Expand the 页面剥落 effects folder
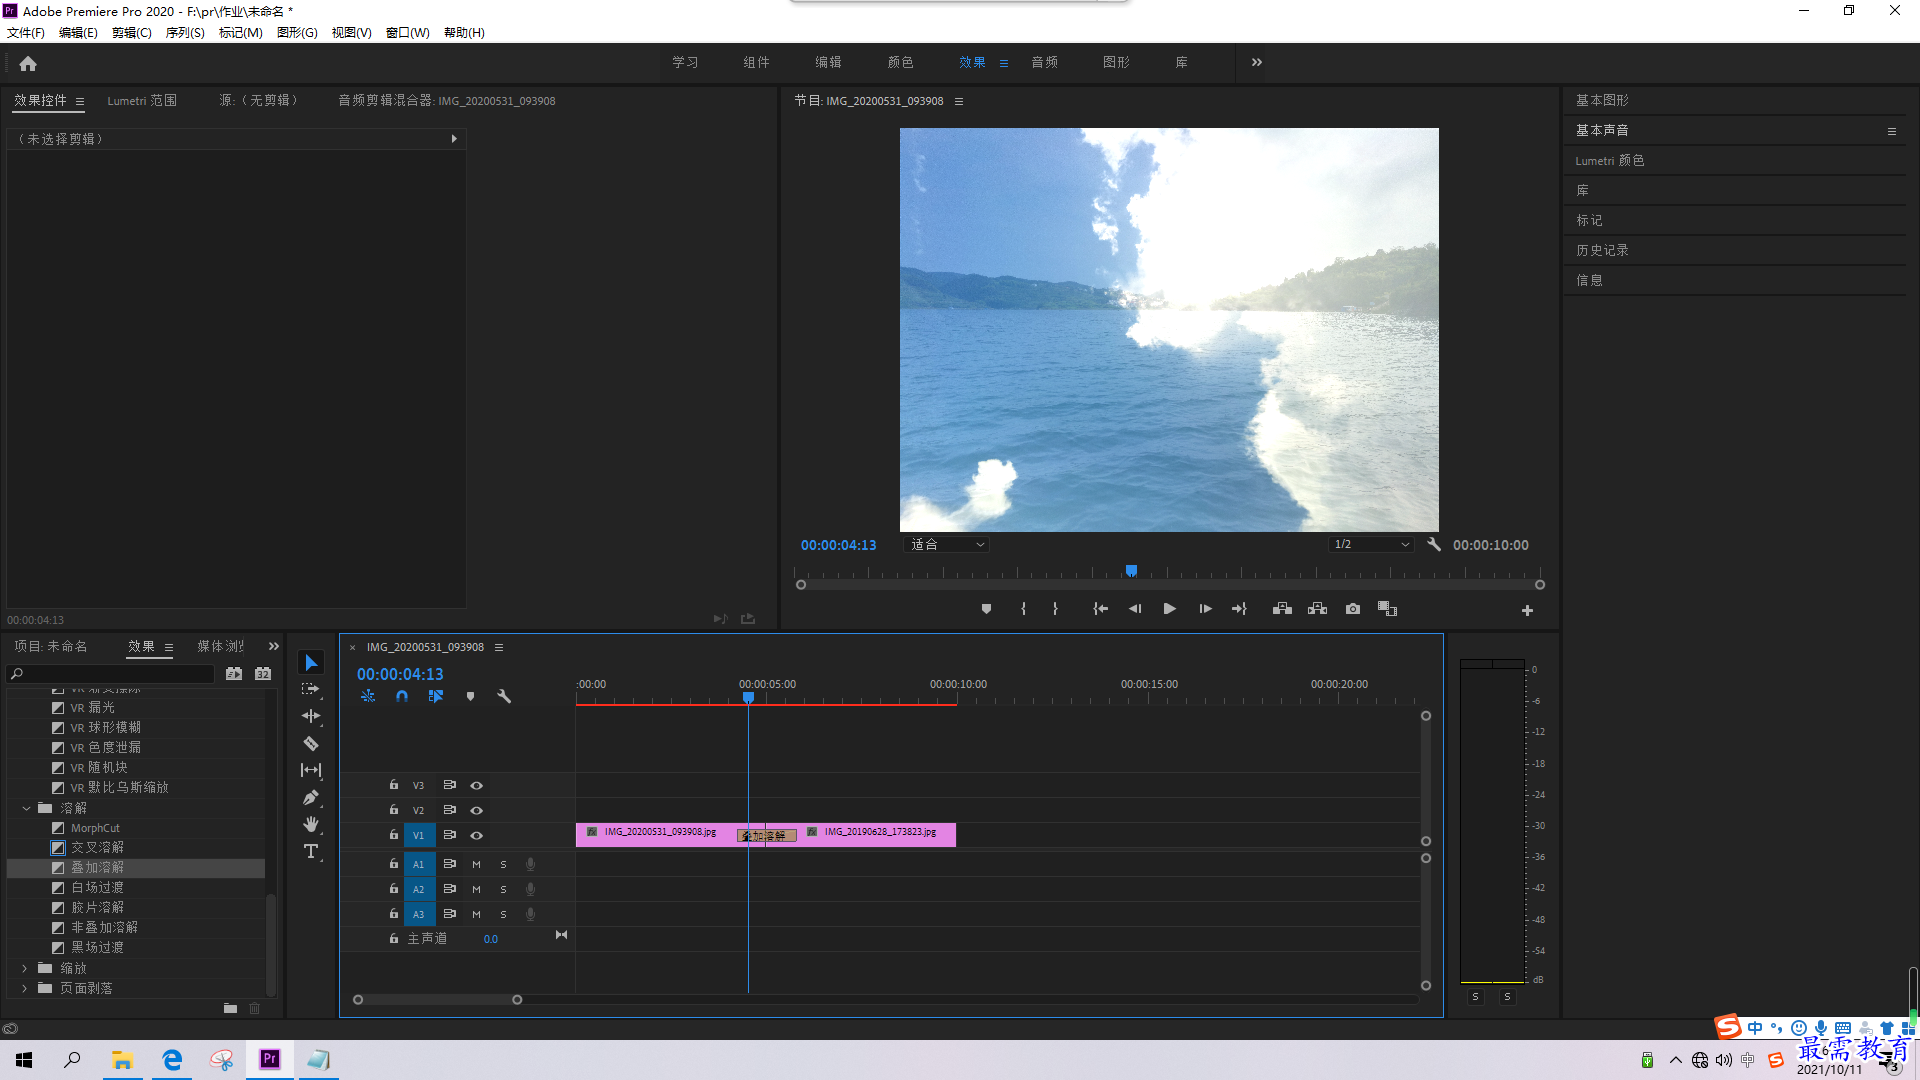 pos(24,988)
